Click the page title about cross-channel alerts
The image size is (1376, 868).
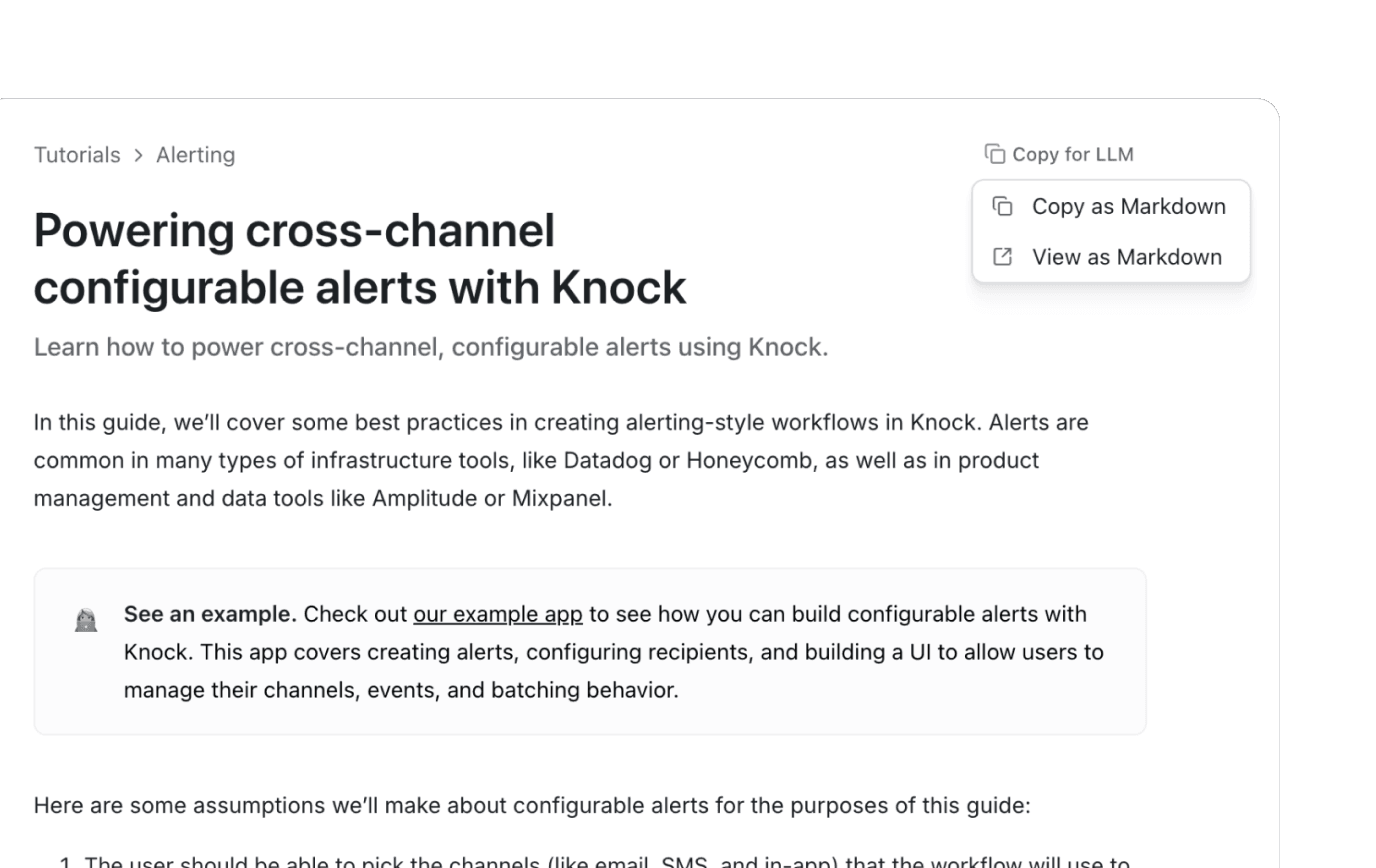360,258
